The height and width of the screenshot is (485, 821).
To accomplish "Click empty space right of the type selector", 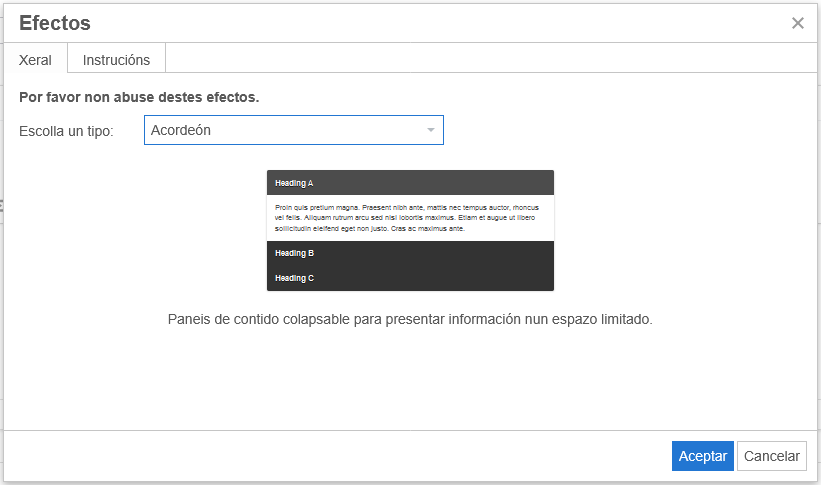I will [620, 130].
